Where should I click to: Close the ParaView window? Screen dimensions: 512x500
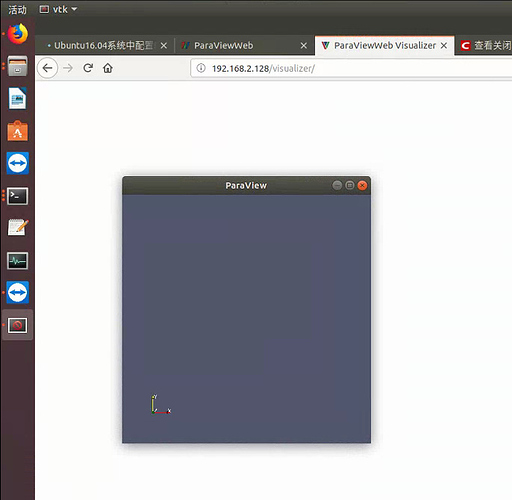click(x=362, y=185)
